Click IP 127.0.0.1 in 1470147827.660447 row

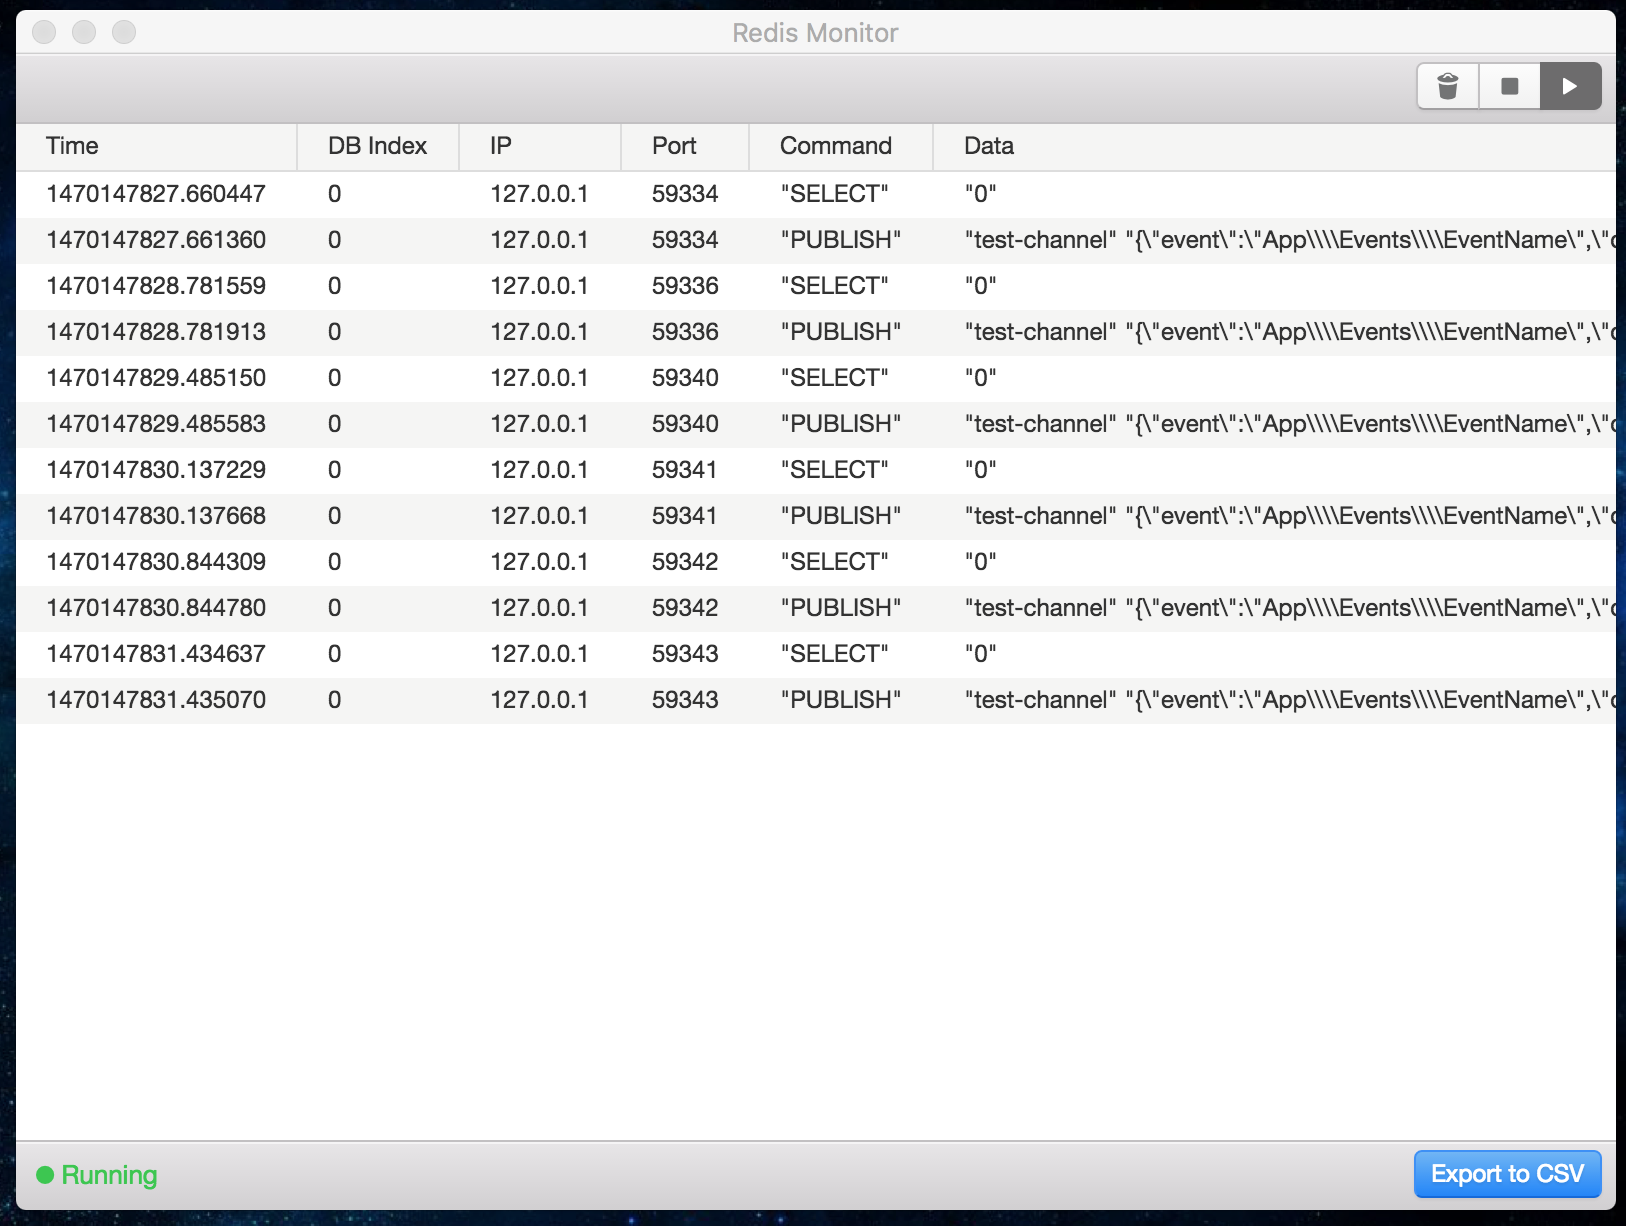coord(539,194)
